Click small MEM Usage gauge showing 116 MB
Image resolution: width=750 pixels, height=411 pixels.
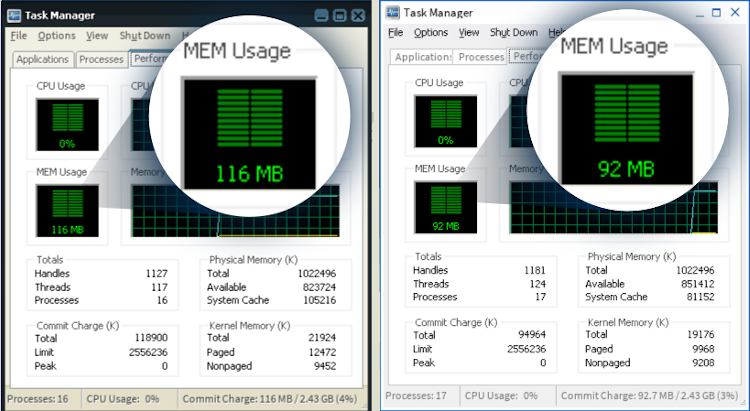pyautogui.click(x=67, y=211)
